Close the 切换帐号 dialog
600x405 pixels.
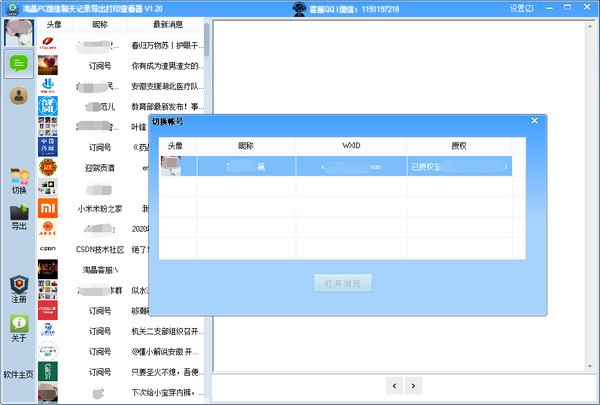click(x=535, y=121)
